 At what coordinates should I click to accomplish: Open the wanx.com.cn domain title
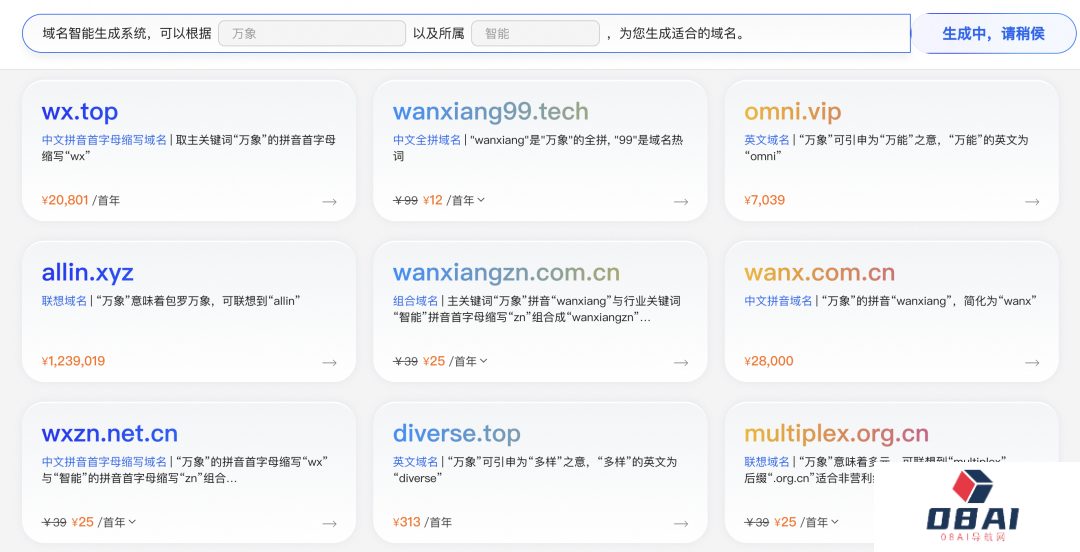pos(820,273)
